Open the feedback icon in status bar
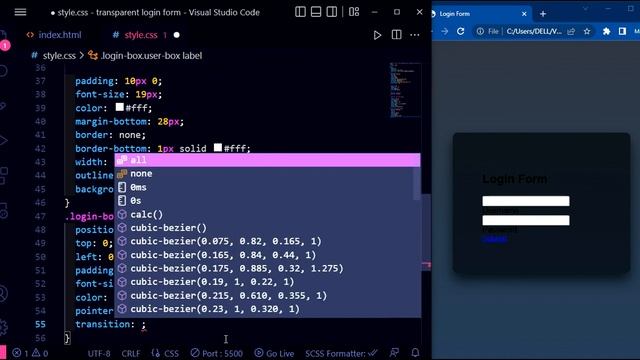The image size is (640, 360). [394, 353]
